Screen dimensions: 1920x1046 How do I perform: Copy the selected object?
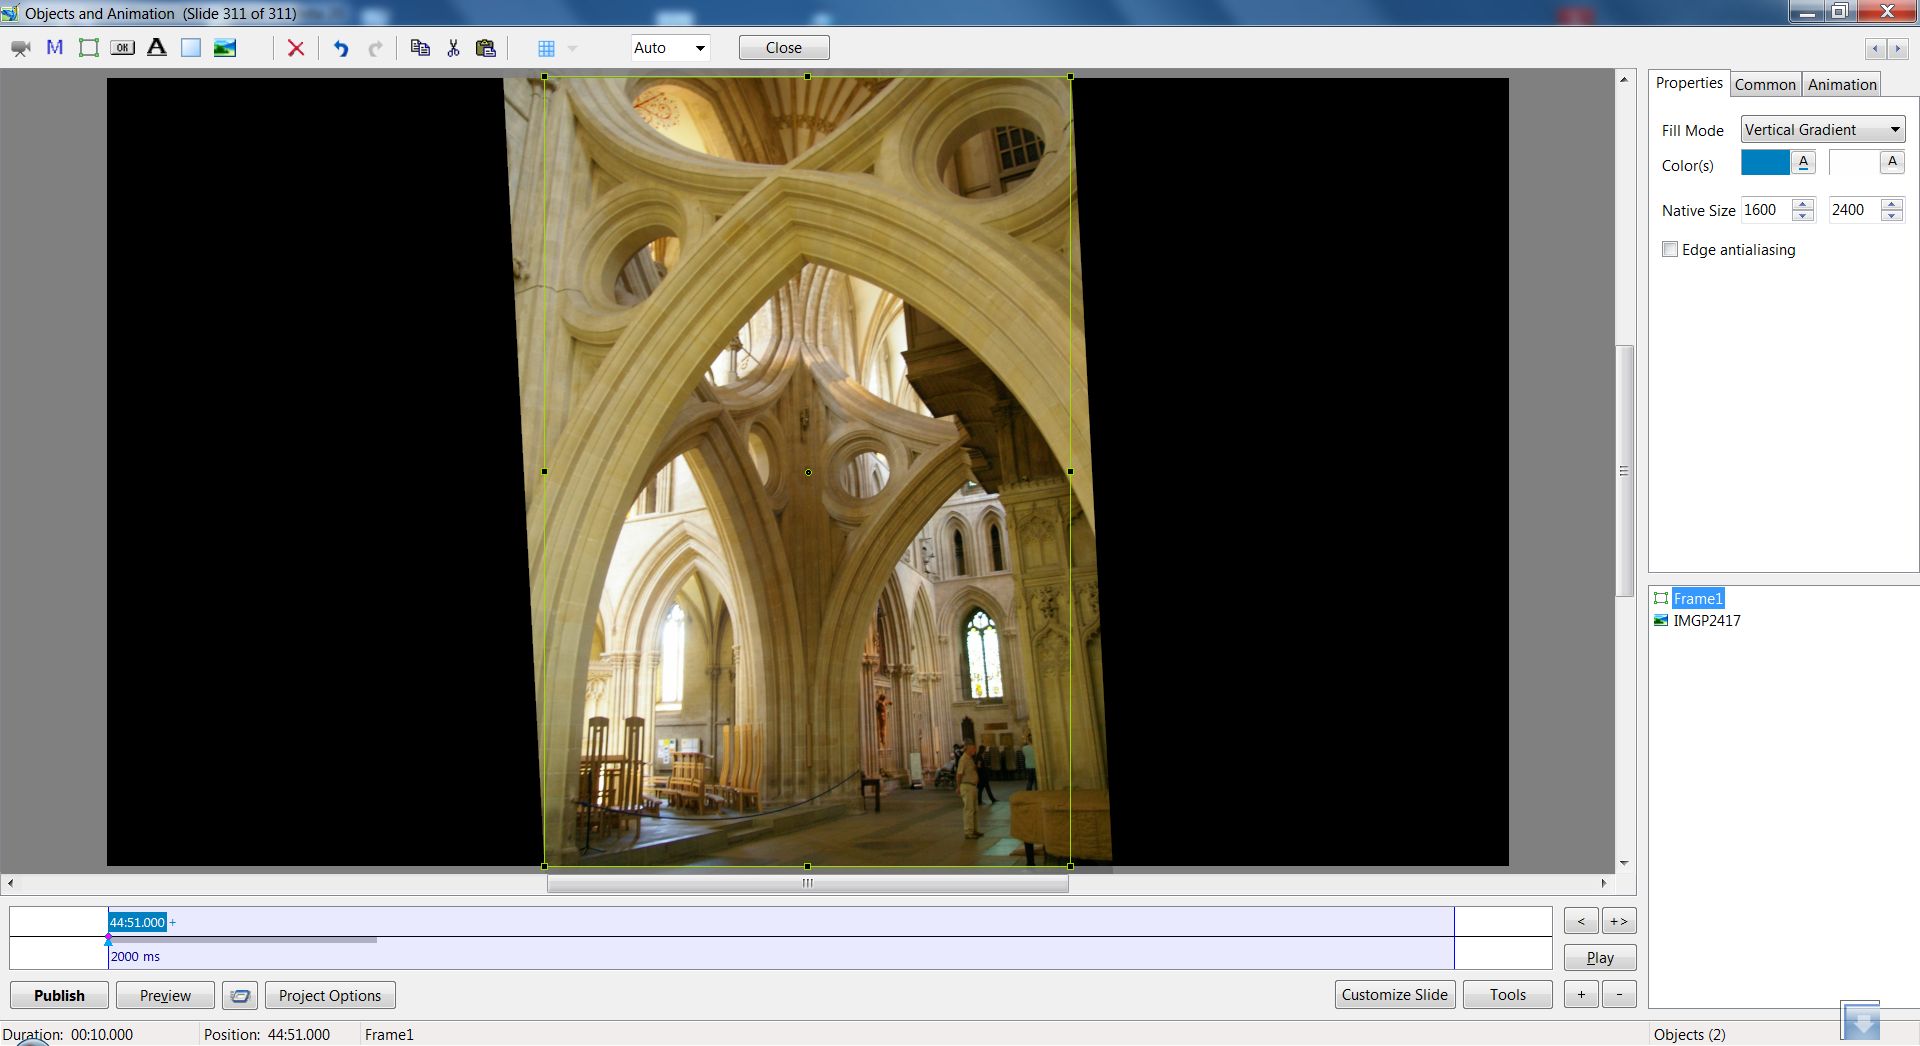pyautogui.click(x=420, y=48)
